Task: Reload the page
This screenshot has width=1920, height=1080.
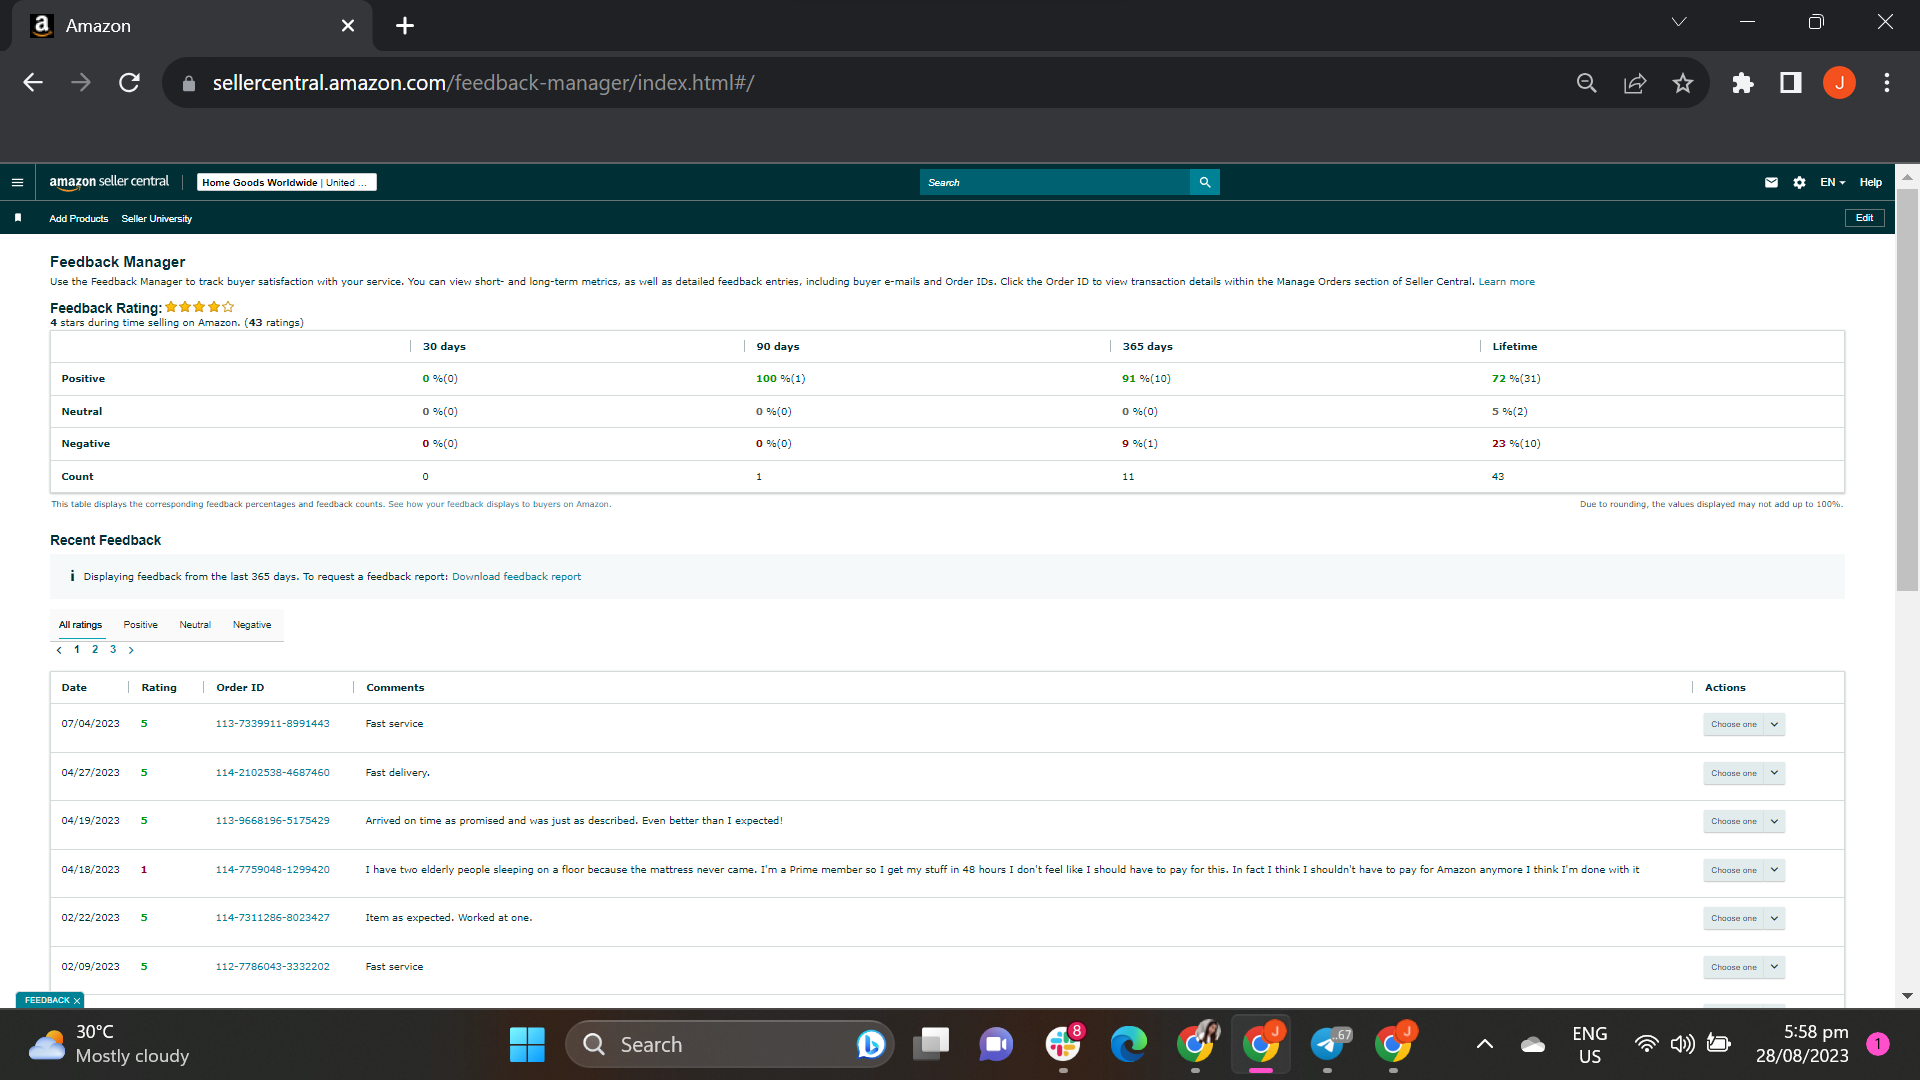Action: point(129,83)
